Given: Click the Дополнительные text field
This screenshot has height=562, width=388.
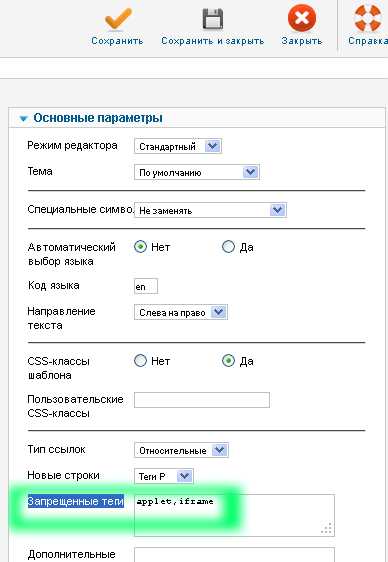Looking at the screenshot, I should coord(234,554).
